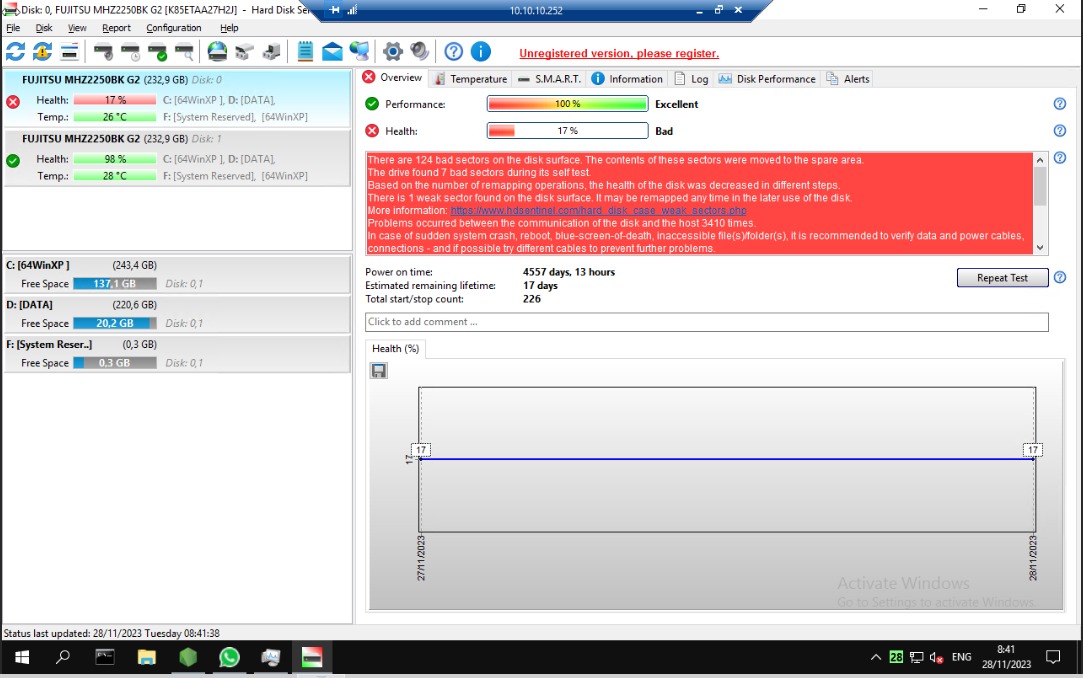Open the Configuration menu
This screenshot has width=1083, height=678.
point(174,28)
